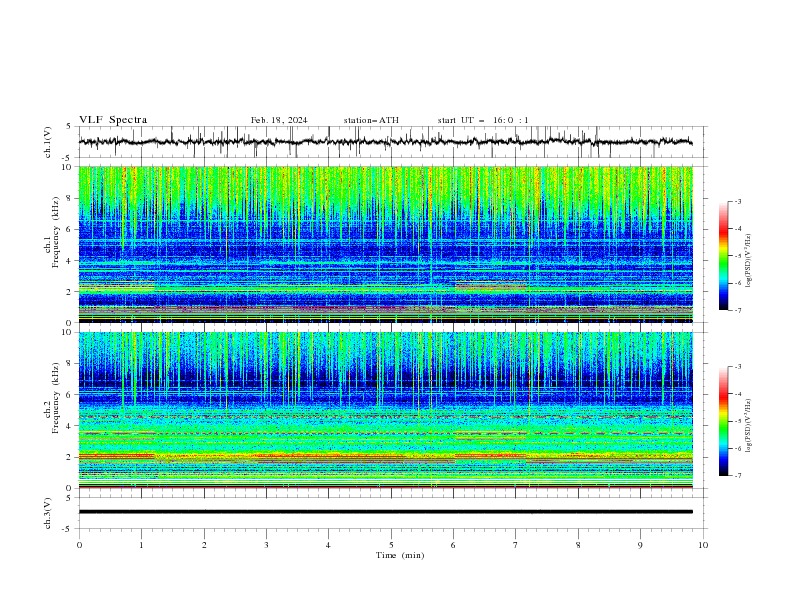Screen dimensions: 792x612
Task: Click the '-7' label on lower colorbar
Action: pos(738,475)
